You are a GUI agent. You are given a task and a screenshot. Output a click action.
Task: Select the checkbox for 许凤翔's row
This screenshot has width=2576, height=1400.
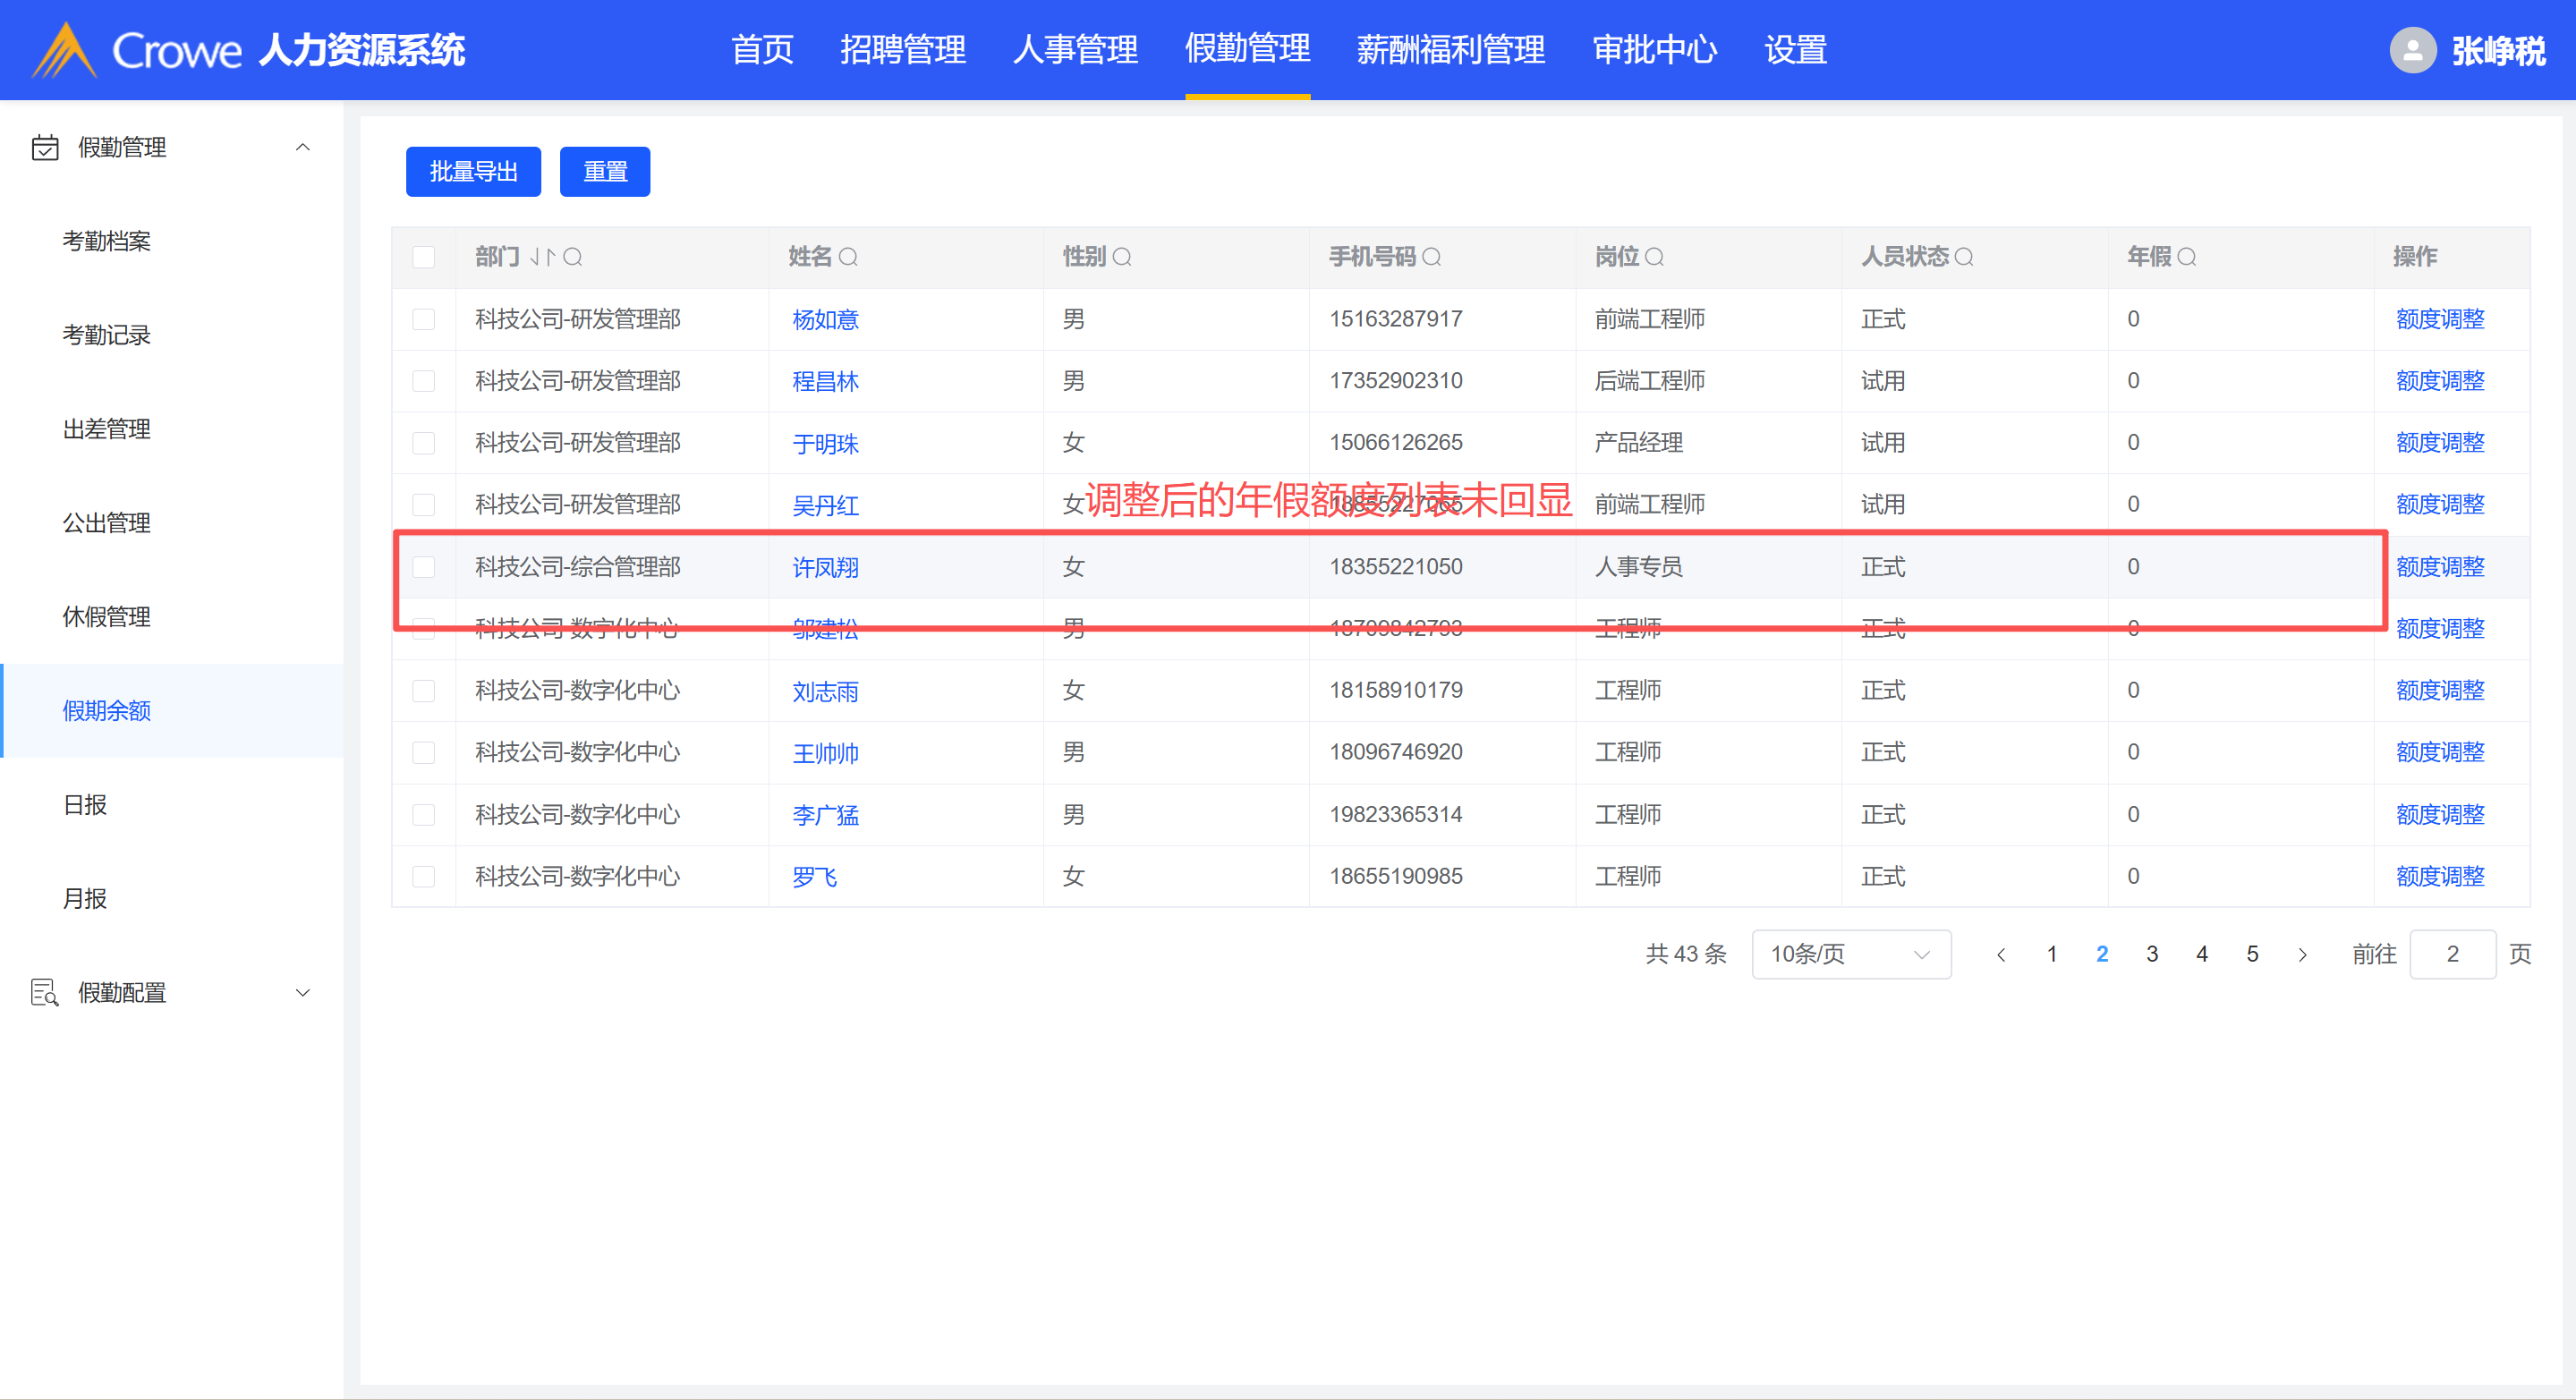point(424,567)
